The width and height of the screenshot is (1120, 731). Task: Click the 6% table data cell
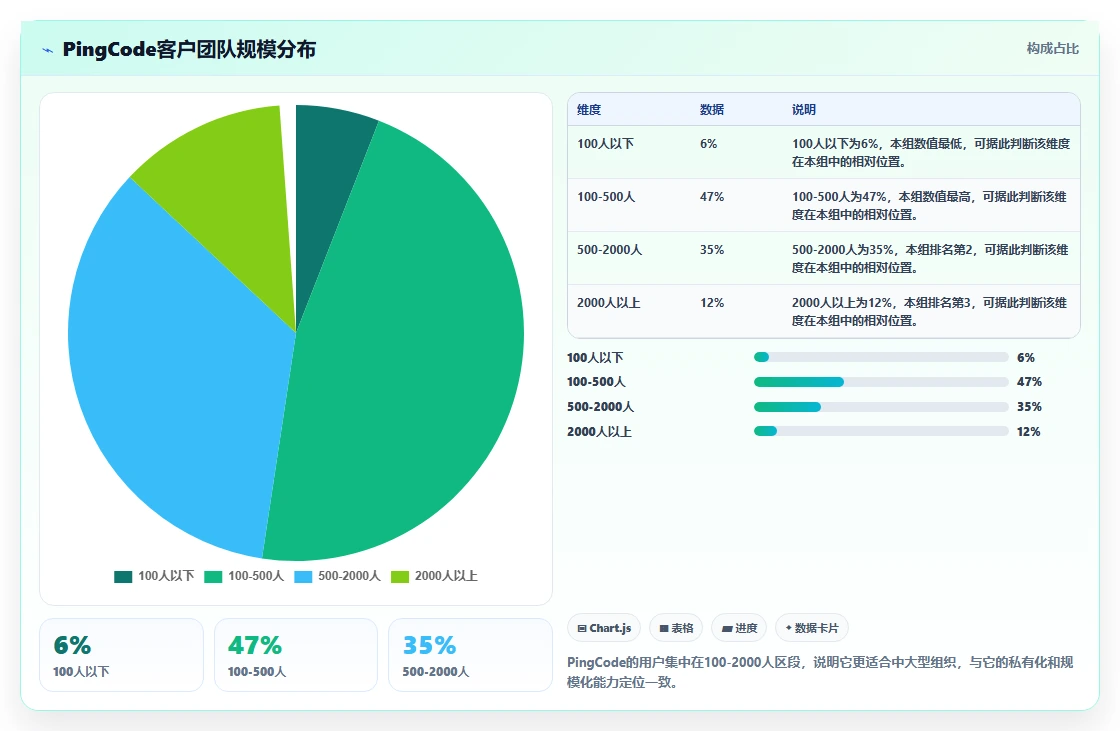point(709,144)
